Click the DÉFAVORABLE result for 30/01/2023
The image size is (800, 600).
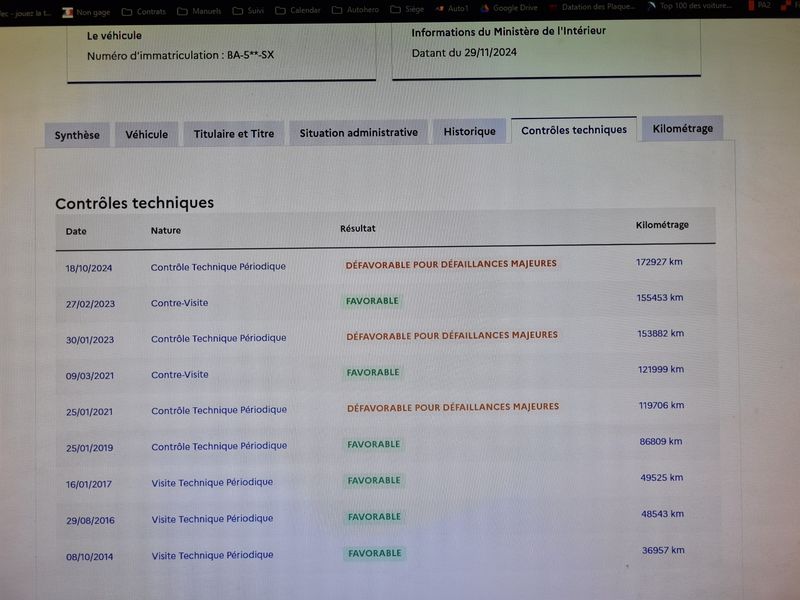(452, 336)
